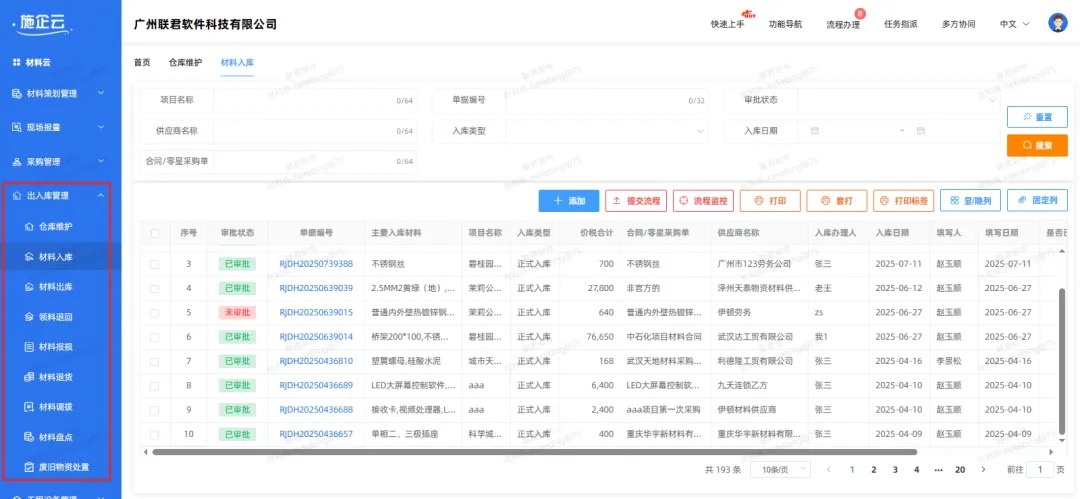Check the row 7 checkbox for RJDH20250436810
Screen dimensions: 1080x499
[x=155, y=361]
